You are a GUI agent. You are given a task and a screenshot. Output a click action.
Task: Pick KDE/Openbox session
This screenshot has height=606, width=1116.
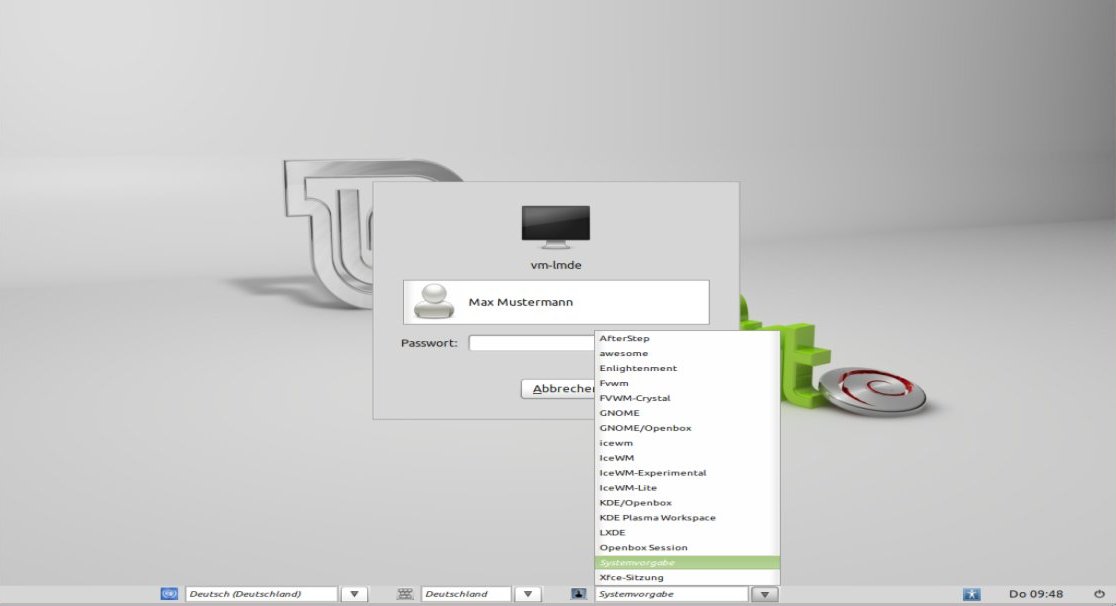687,503
